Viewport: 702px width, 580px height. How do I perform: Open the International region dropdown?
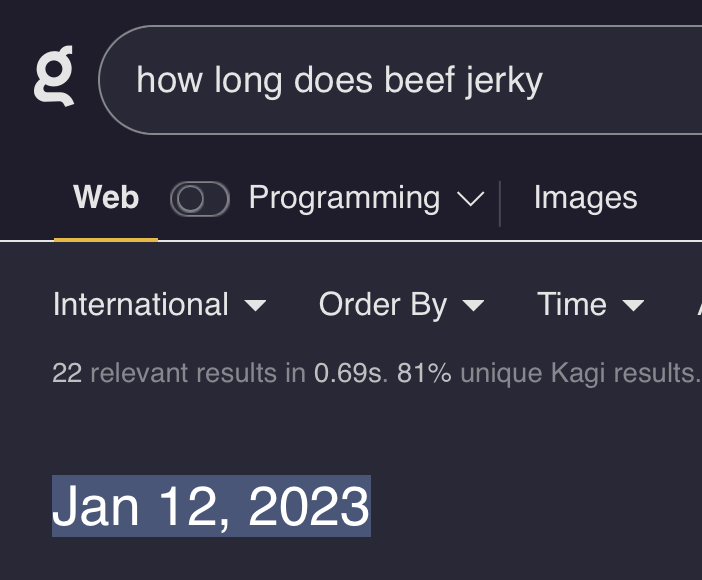[x=159, y=304]
